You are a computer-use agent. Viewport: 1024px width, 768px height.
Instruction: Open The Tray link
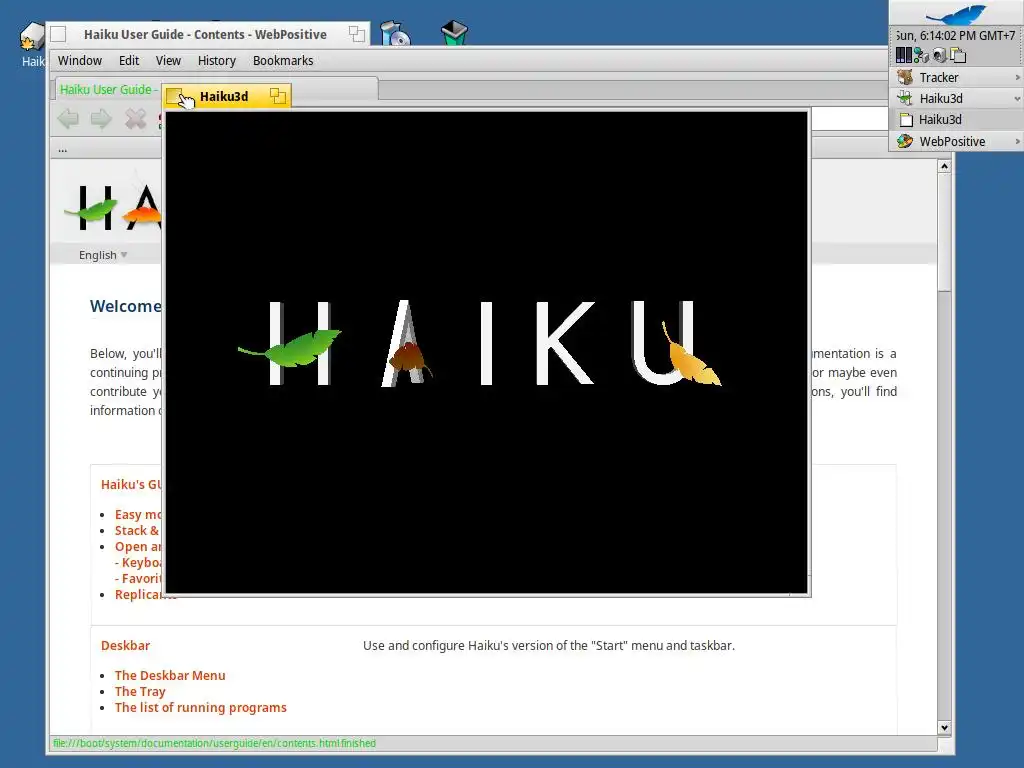140,692
